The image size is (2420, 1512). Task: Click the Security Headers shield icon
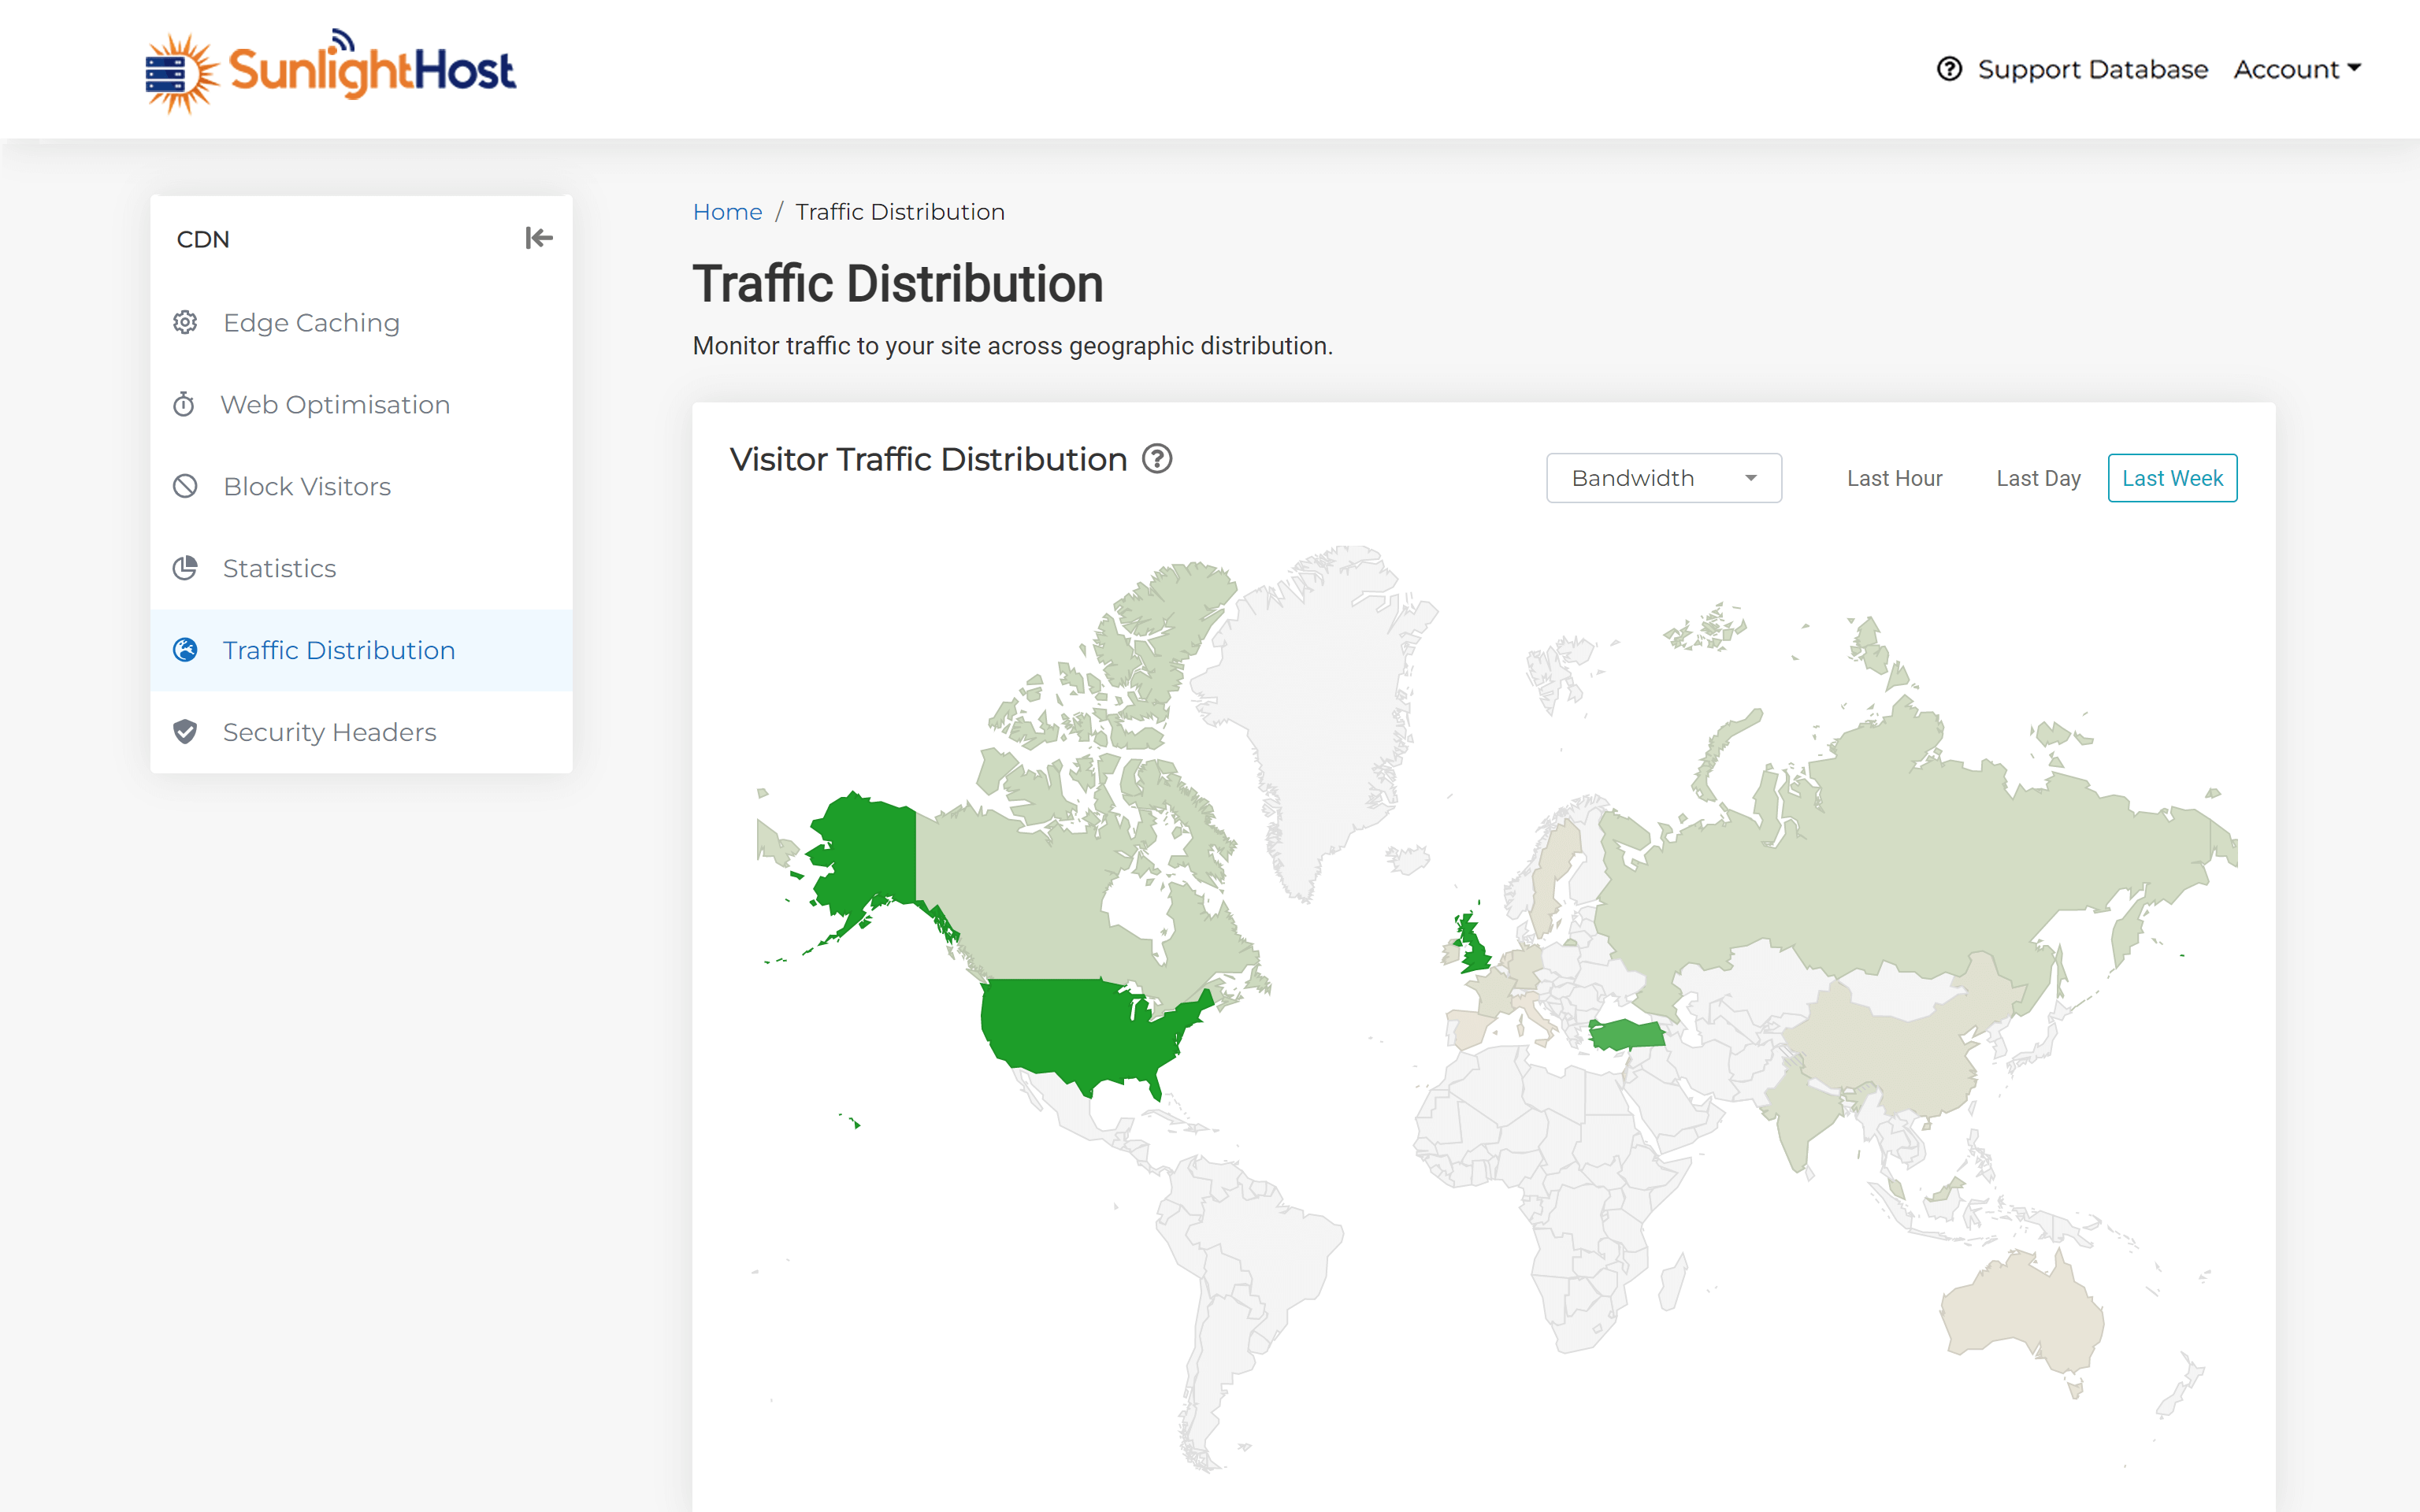point(185,732)
